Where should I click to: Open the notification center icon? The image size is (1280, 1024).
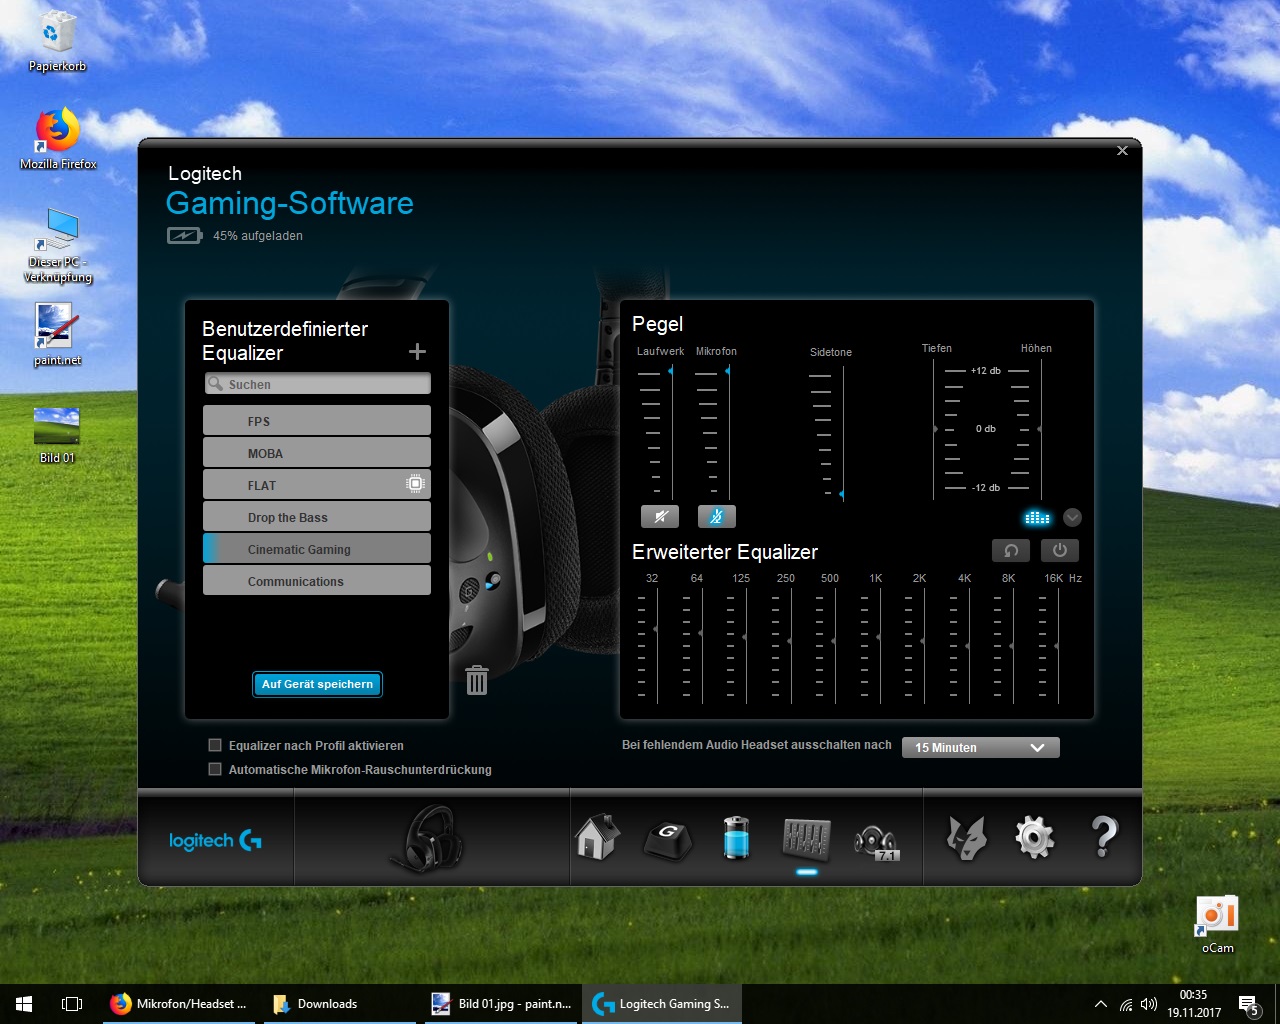1248,1004
